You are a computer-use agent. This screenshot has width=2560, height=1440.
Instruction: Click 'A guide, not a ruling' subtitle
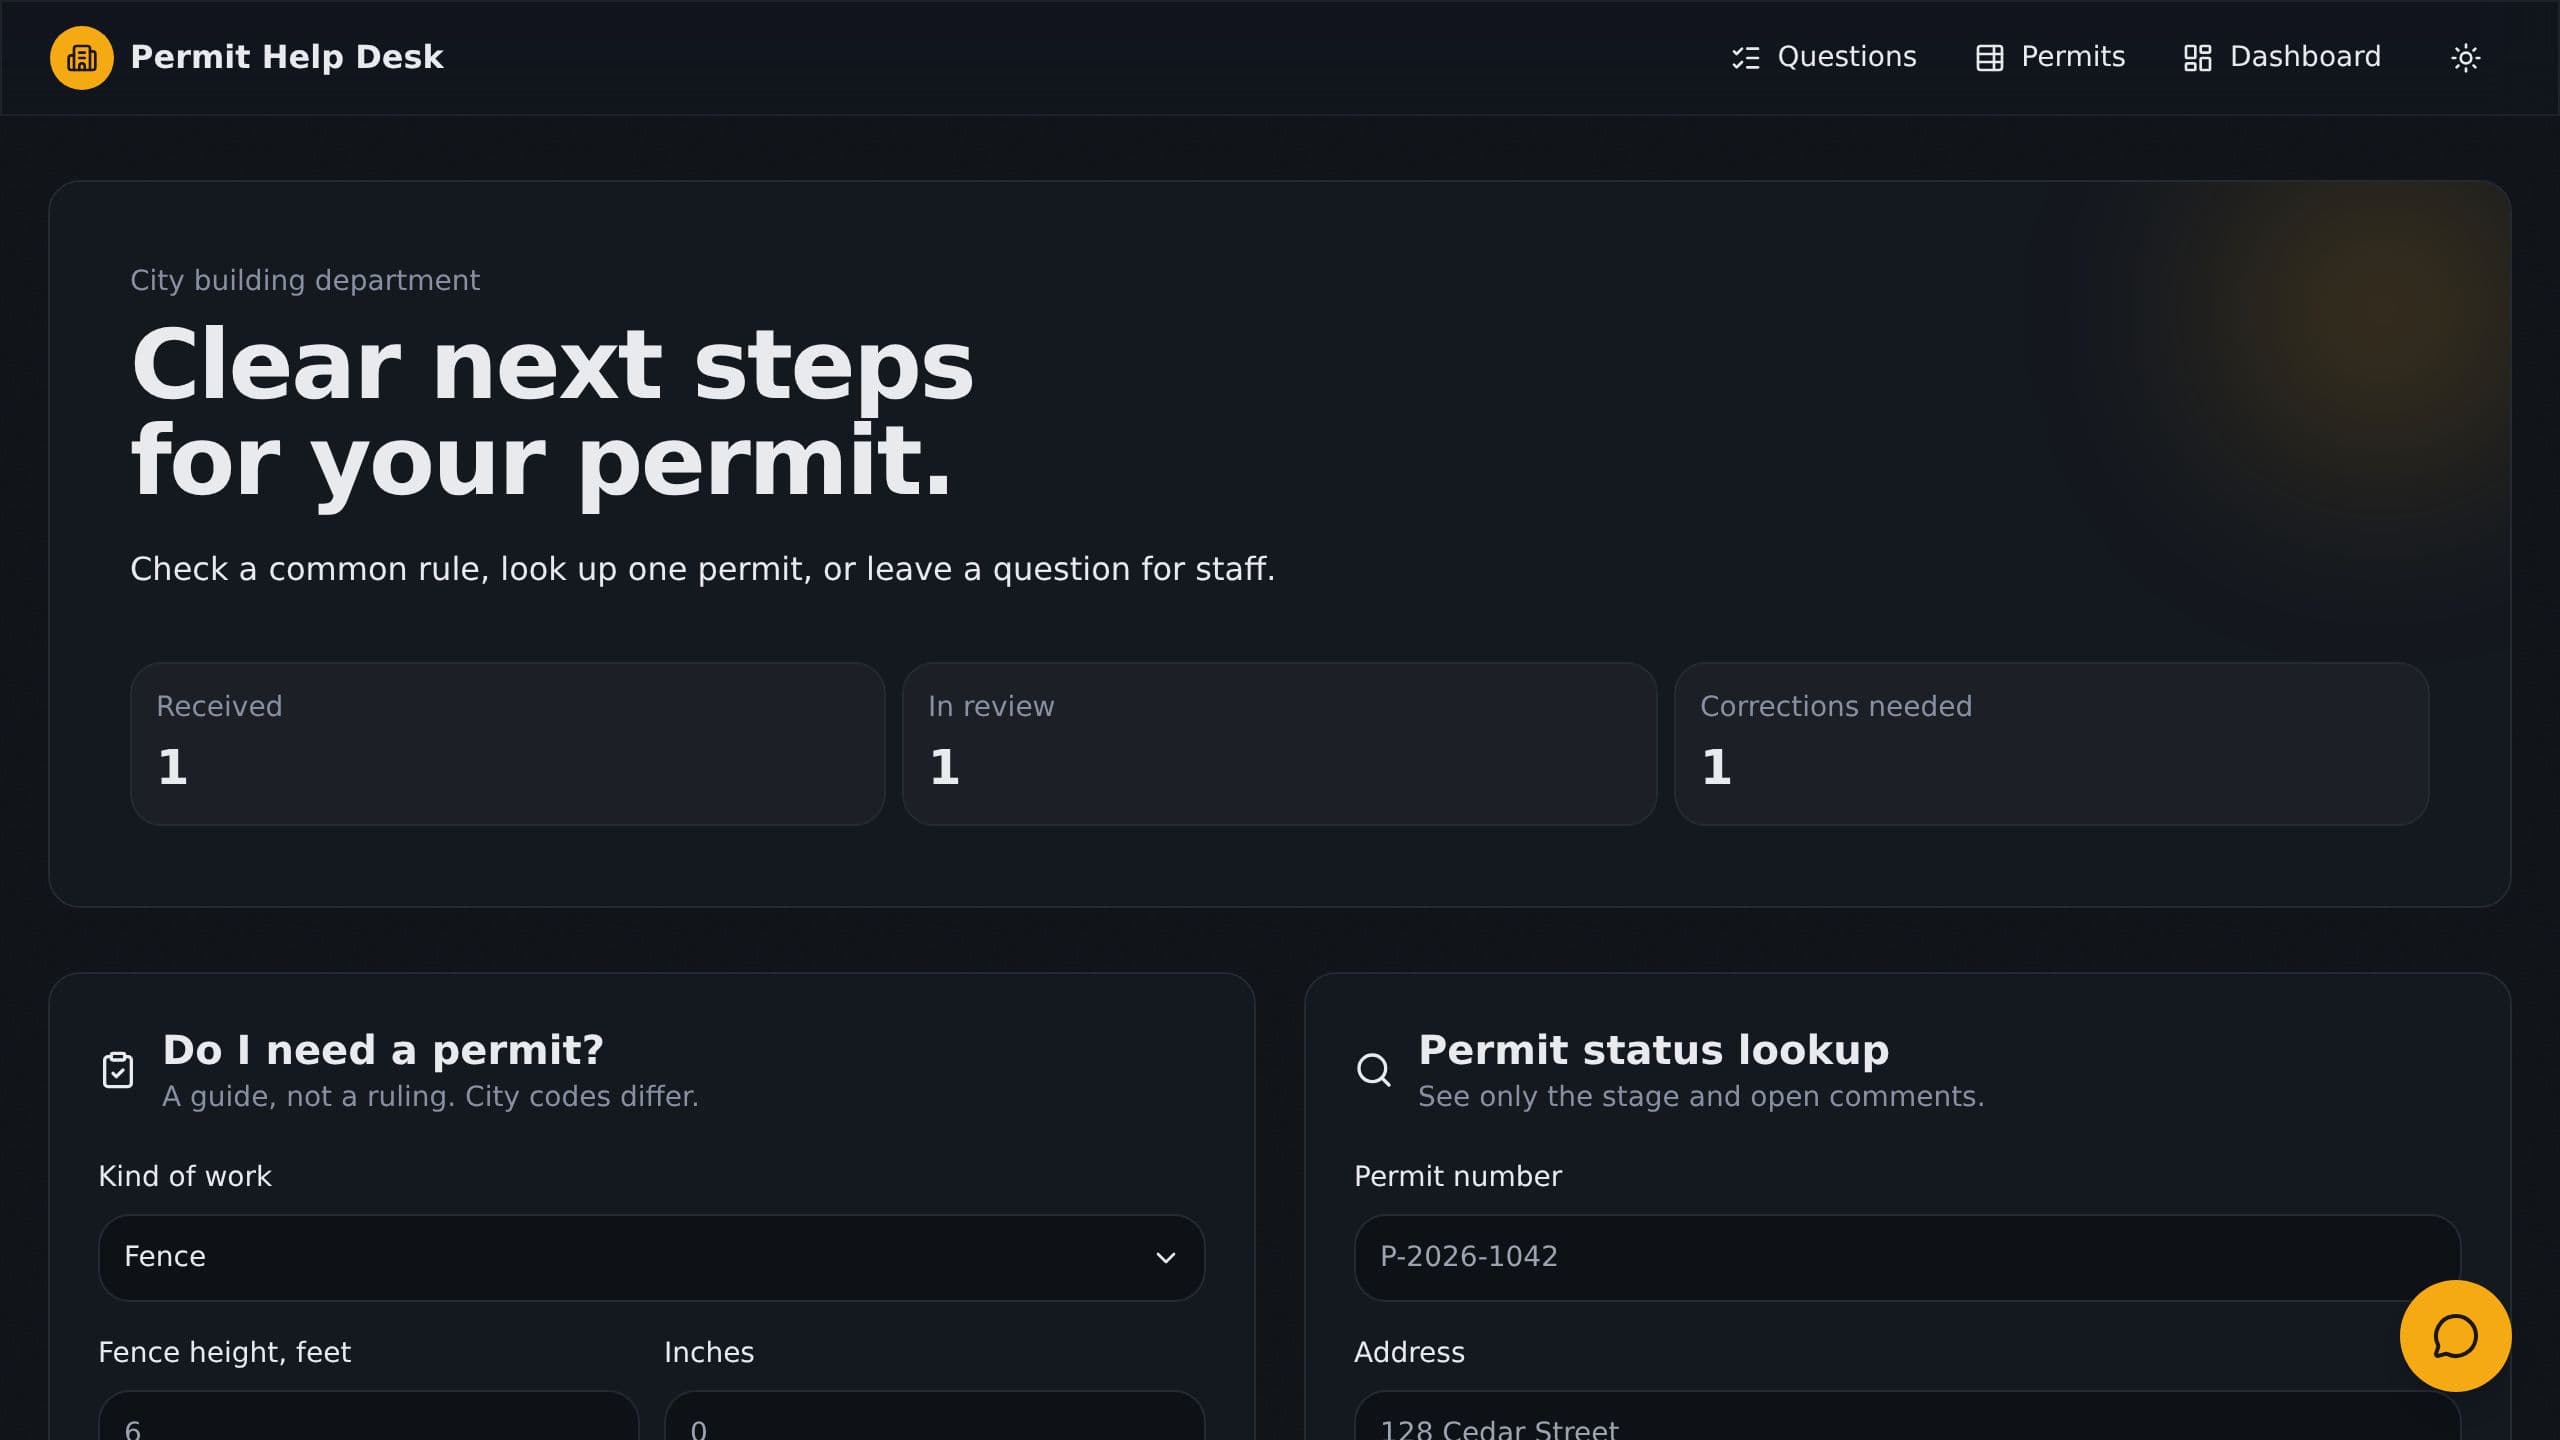click(430, 1097)
